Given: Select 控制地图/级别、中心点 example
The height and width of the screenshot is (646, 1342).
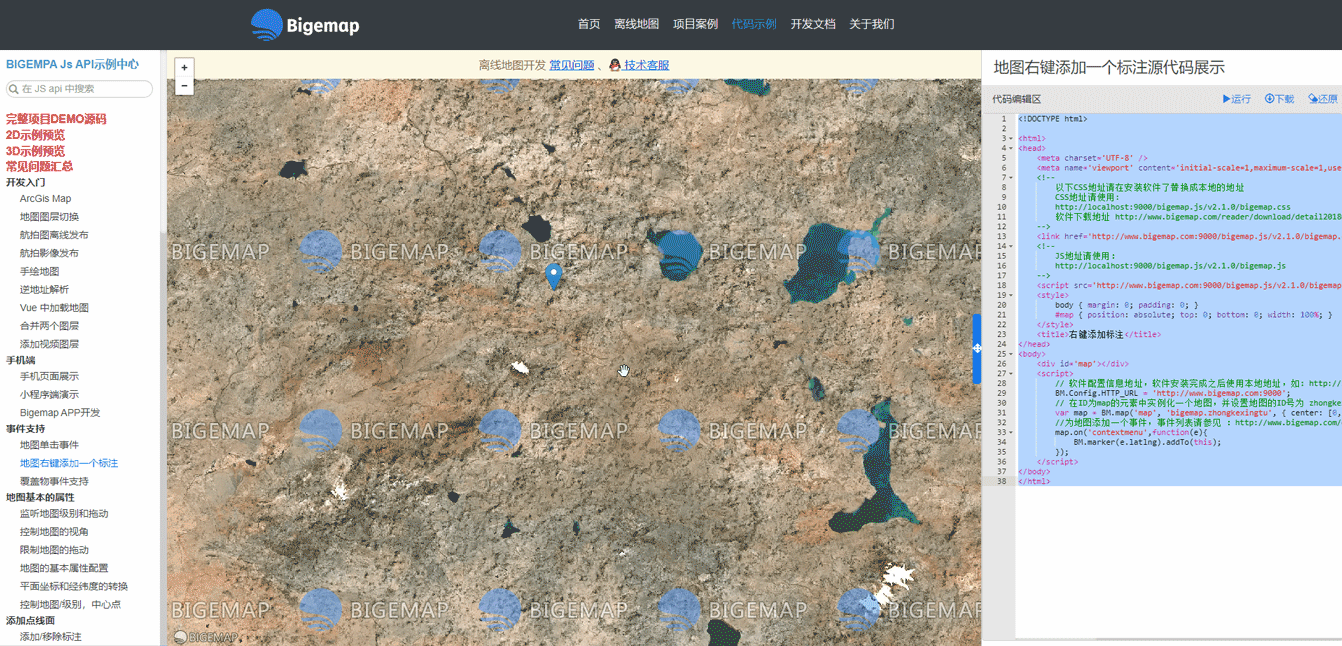Looking at the screenshot, I should pyautogui.click(x=70, y=605).
